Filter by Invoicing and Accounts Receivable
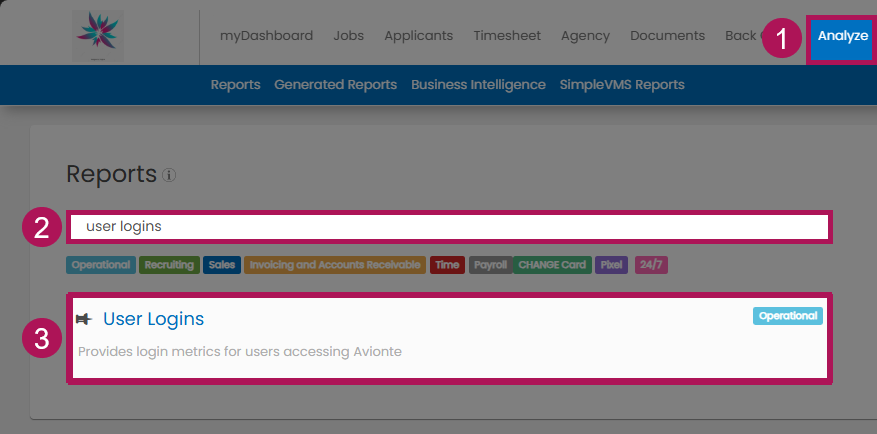The height and width of the screenshot is (434, 877). coord(335,265)
